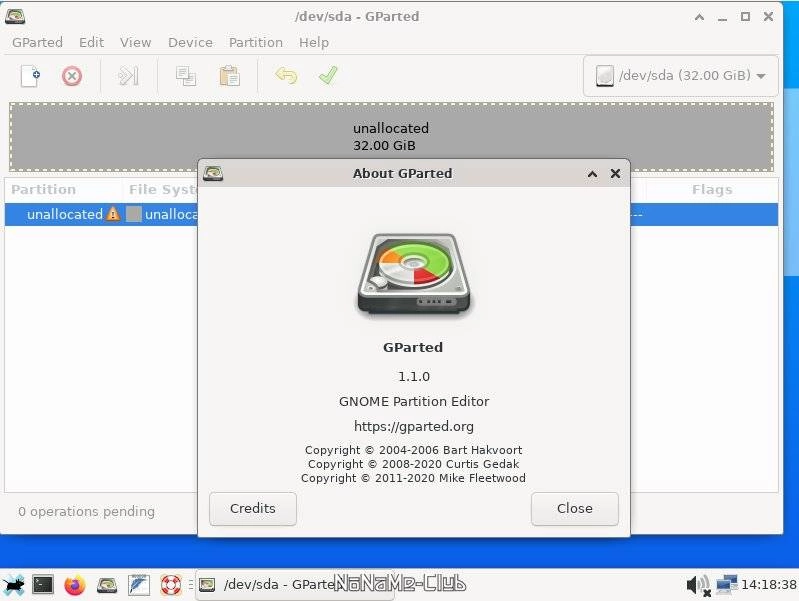Click the Copyright 2011-2020 Mike Fleetwood line
This screenshot has height=601, width=799.
[x=414, y=478]
